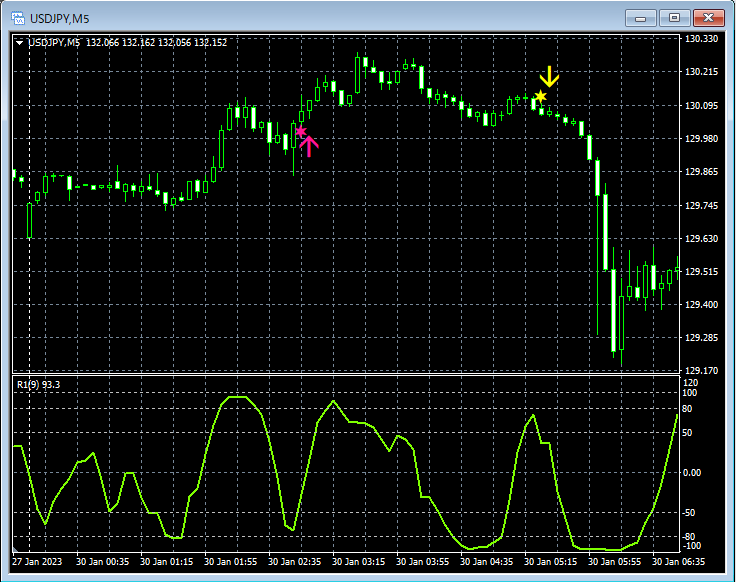Click the 27 Jan 2023 time label

coord(37,561)
